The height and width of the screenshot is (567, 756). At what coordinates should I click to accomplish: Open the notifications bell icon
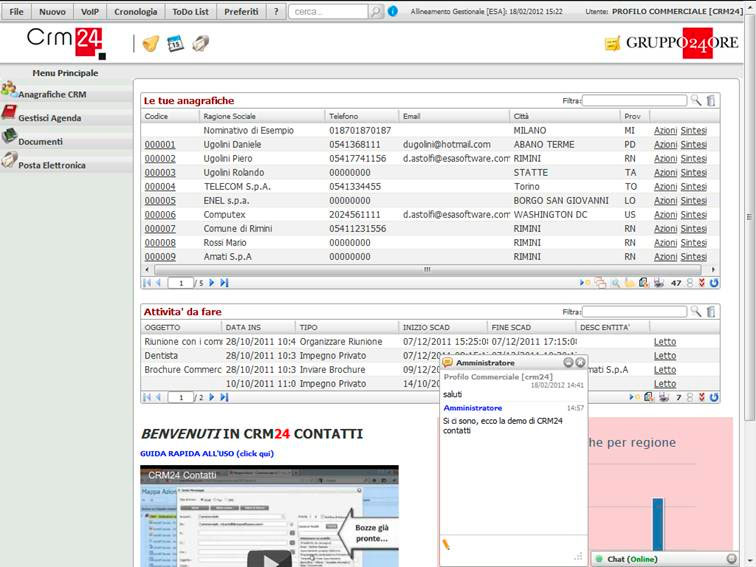point(151,44)
